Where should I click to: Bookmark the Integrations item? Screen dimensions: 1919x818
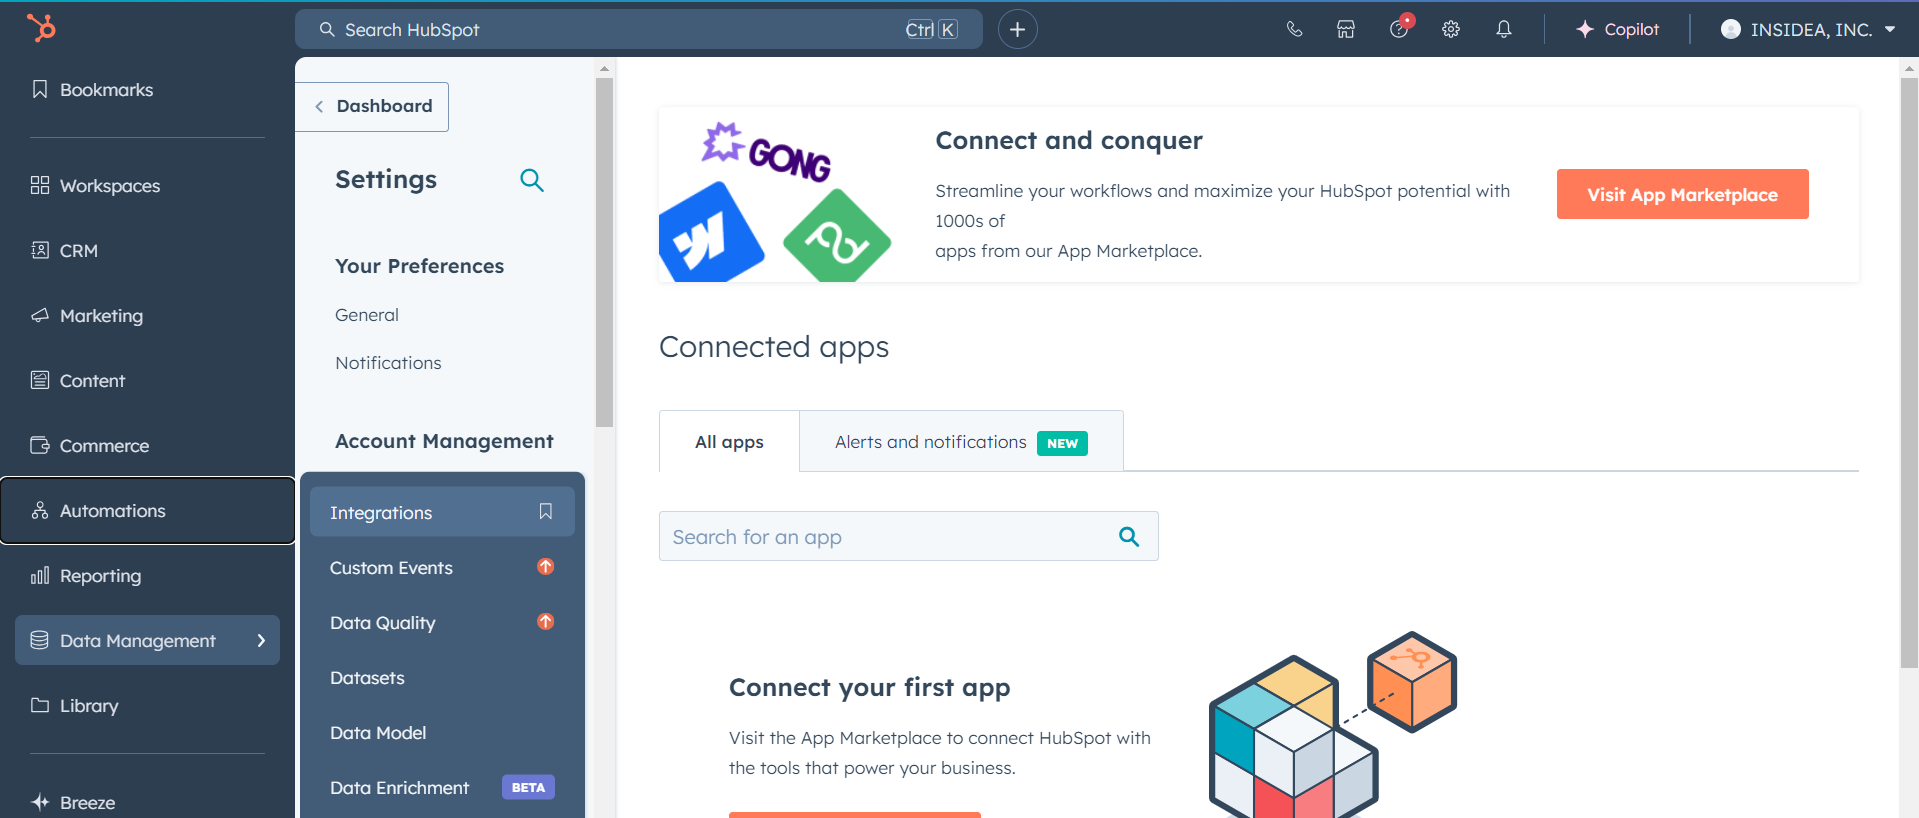[546, 511]
